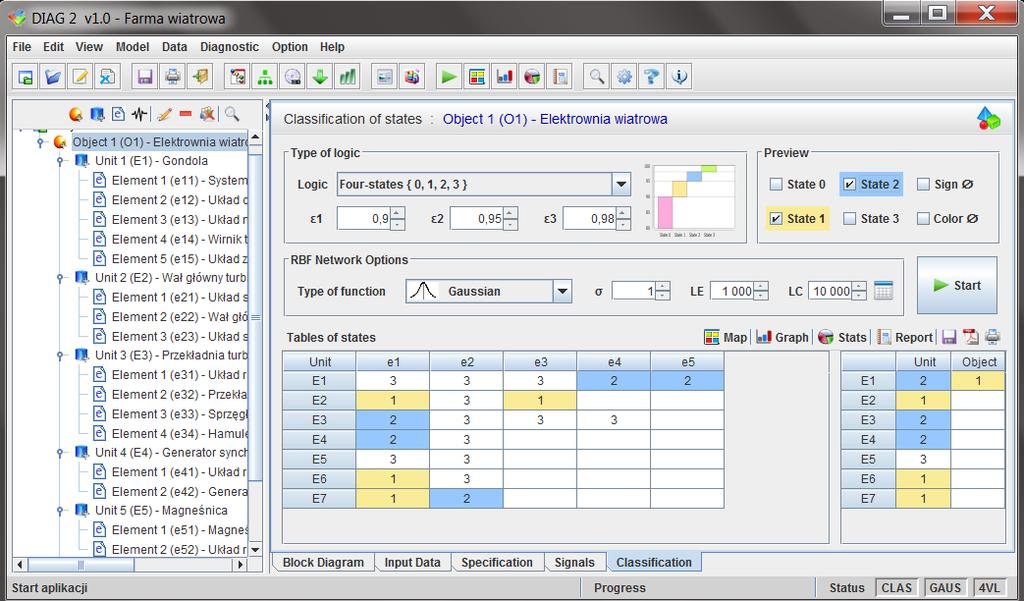This screenshot has height=601, width=1024.
Task: Click the green down arrow toolbar icon
Action: tap(319, 76)
